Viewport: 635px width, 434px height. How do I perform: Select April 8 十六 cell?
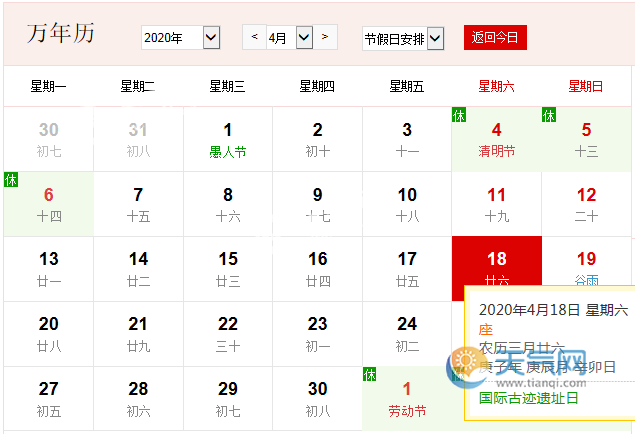coord(228,204)
